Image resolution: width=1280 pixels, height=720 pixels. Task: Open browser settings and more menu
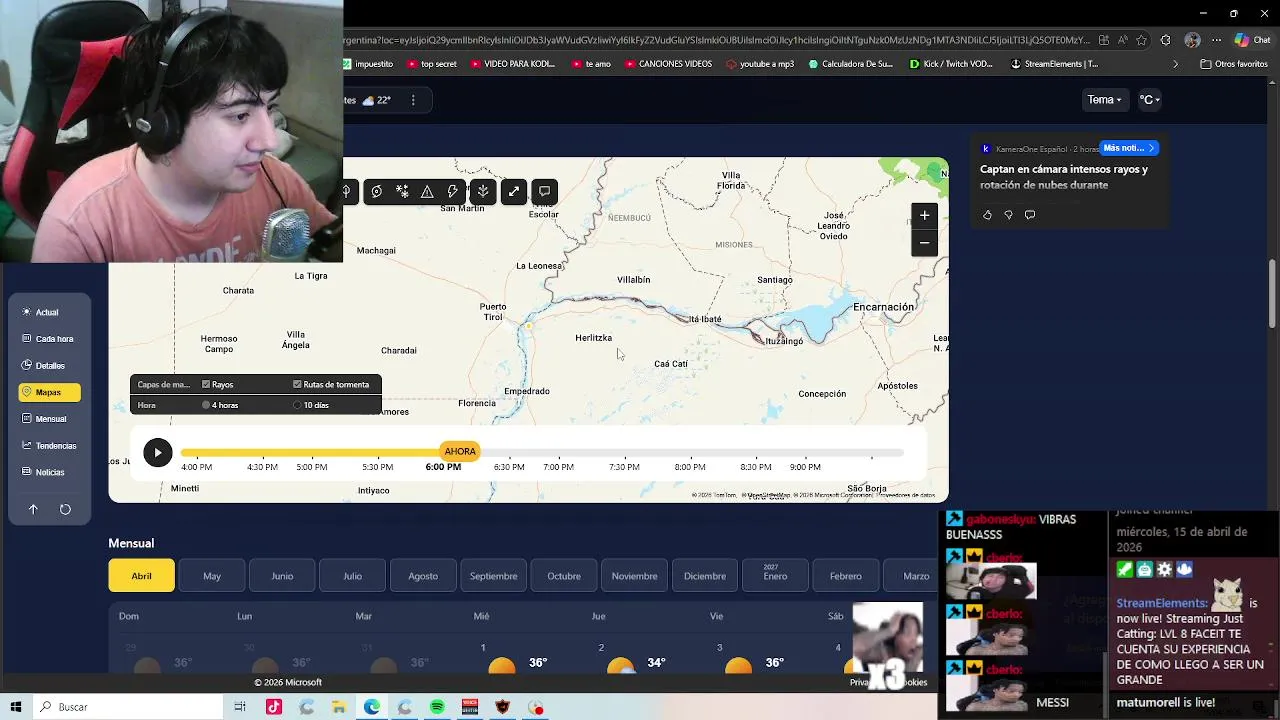click(x=1217, y=40)
